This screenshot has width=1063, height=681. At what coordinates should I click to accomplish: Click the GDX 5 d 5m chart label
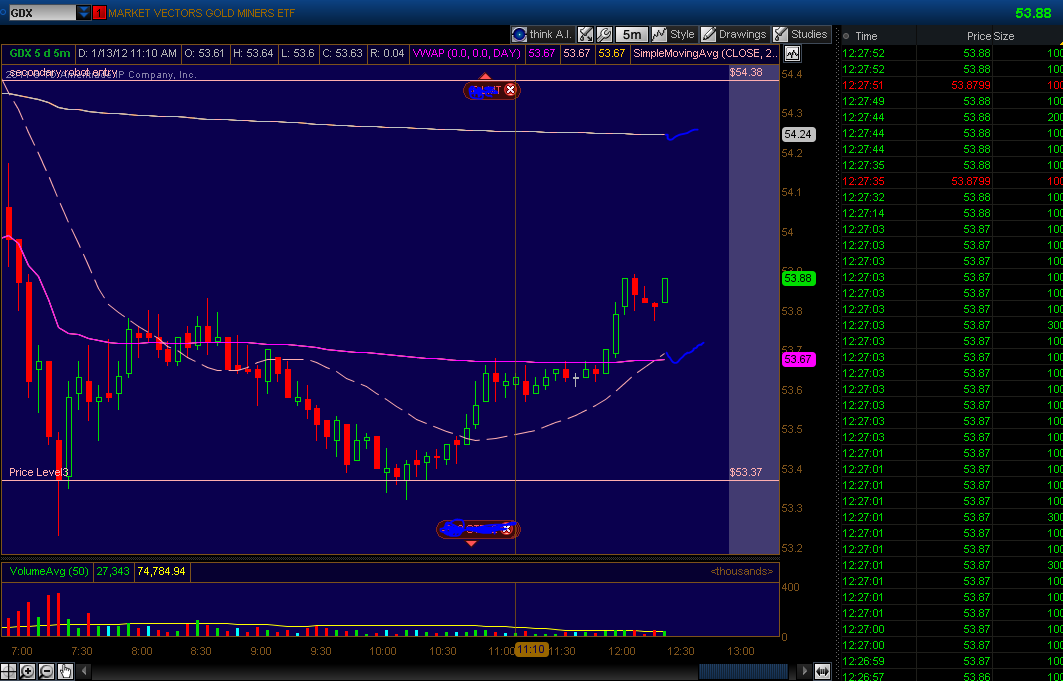[39, 53]
